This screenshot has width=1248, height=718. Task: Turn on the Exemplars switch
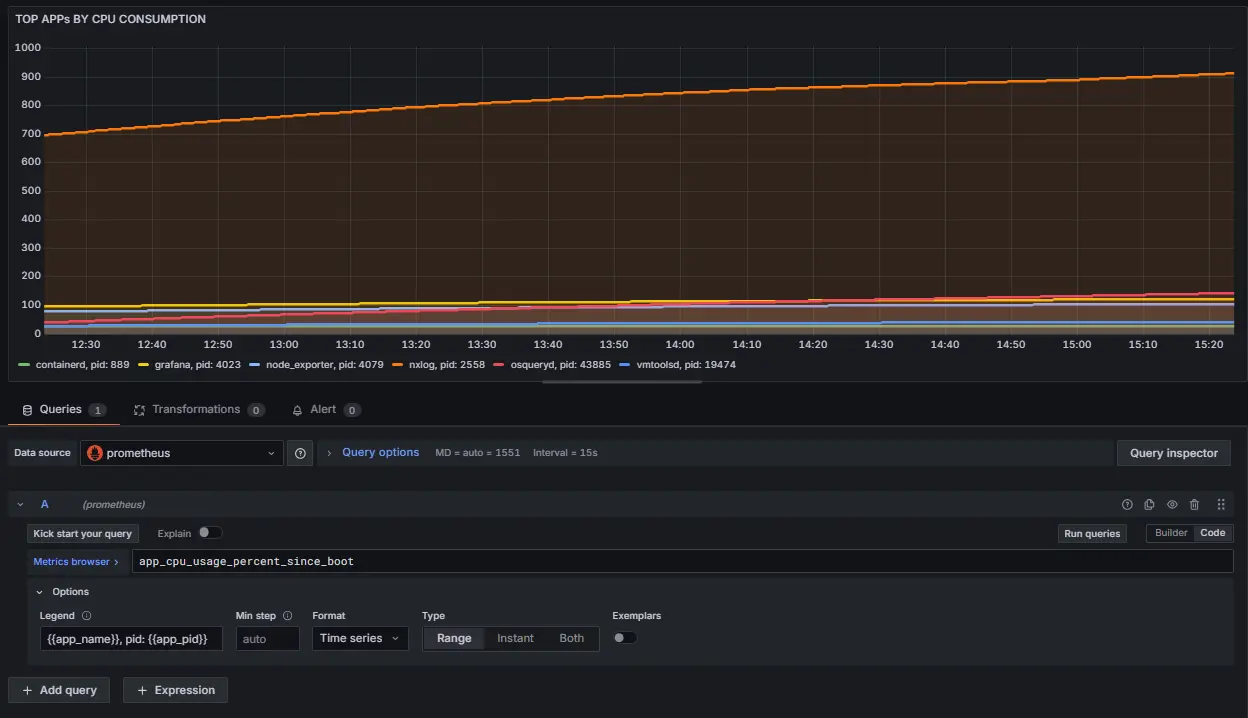pyautogui.click(x=625, y=638)
